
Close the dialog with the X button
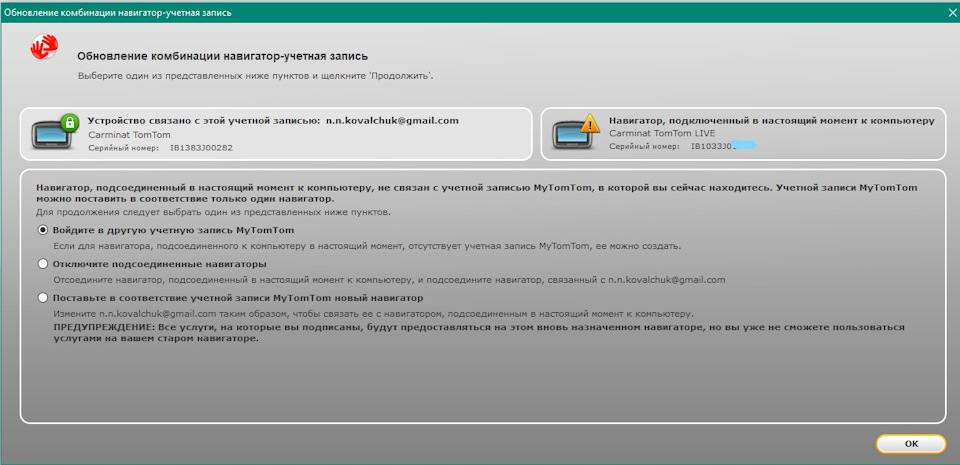pos(952,12)
